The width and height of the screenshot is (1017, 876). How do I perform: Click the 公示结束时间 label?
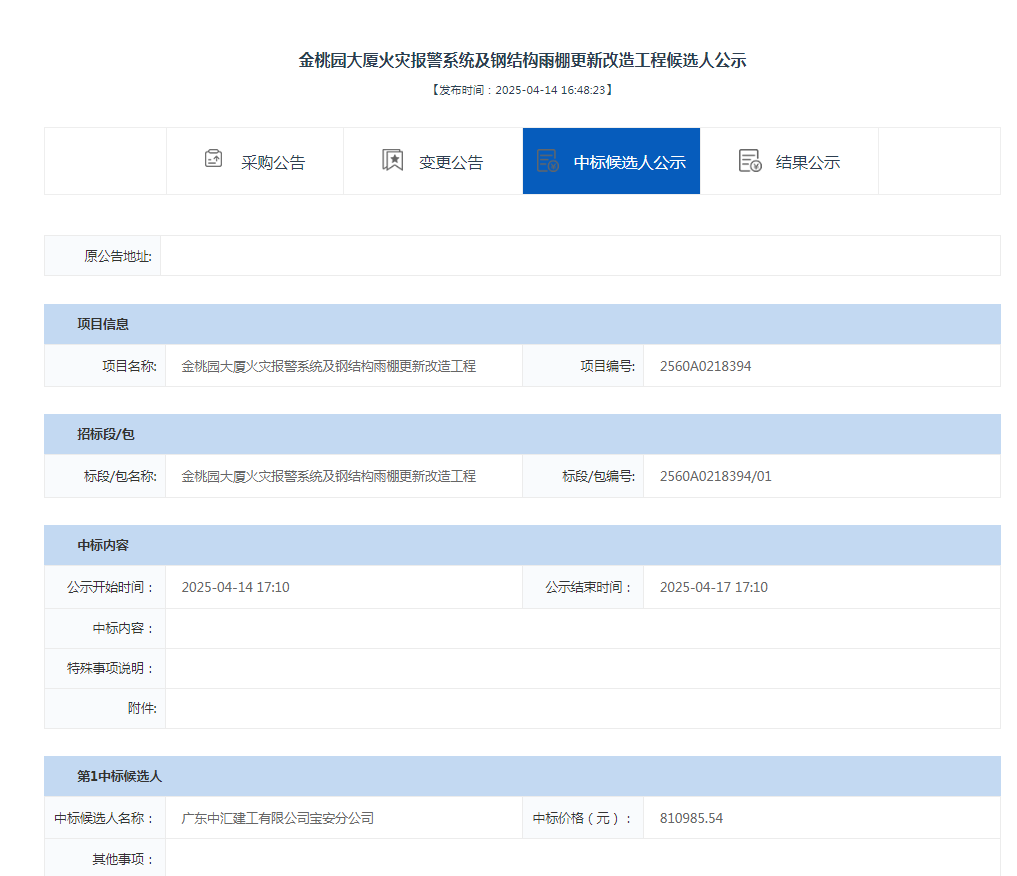point(589,587)
